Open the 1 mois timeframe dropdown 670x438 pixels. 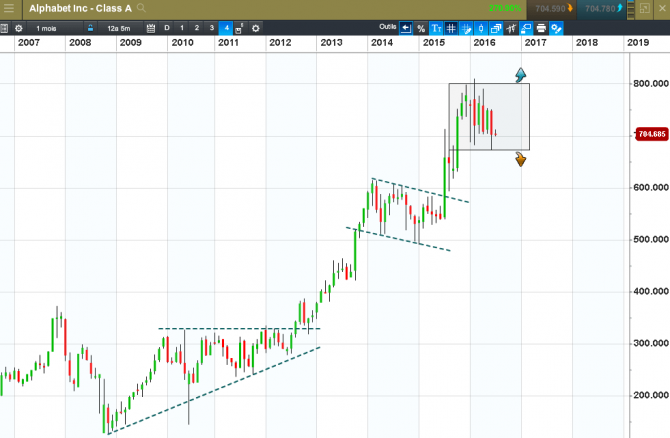[54, 29]
